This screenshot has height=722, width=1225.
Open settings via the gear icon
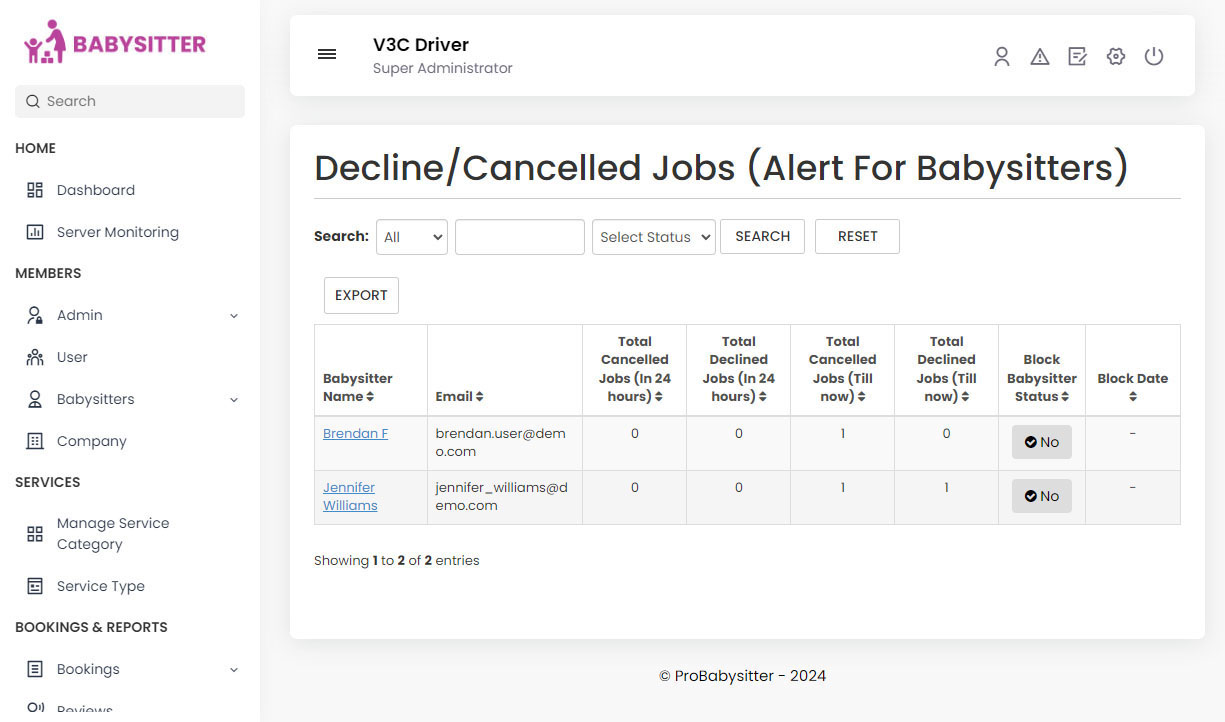1116,56
